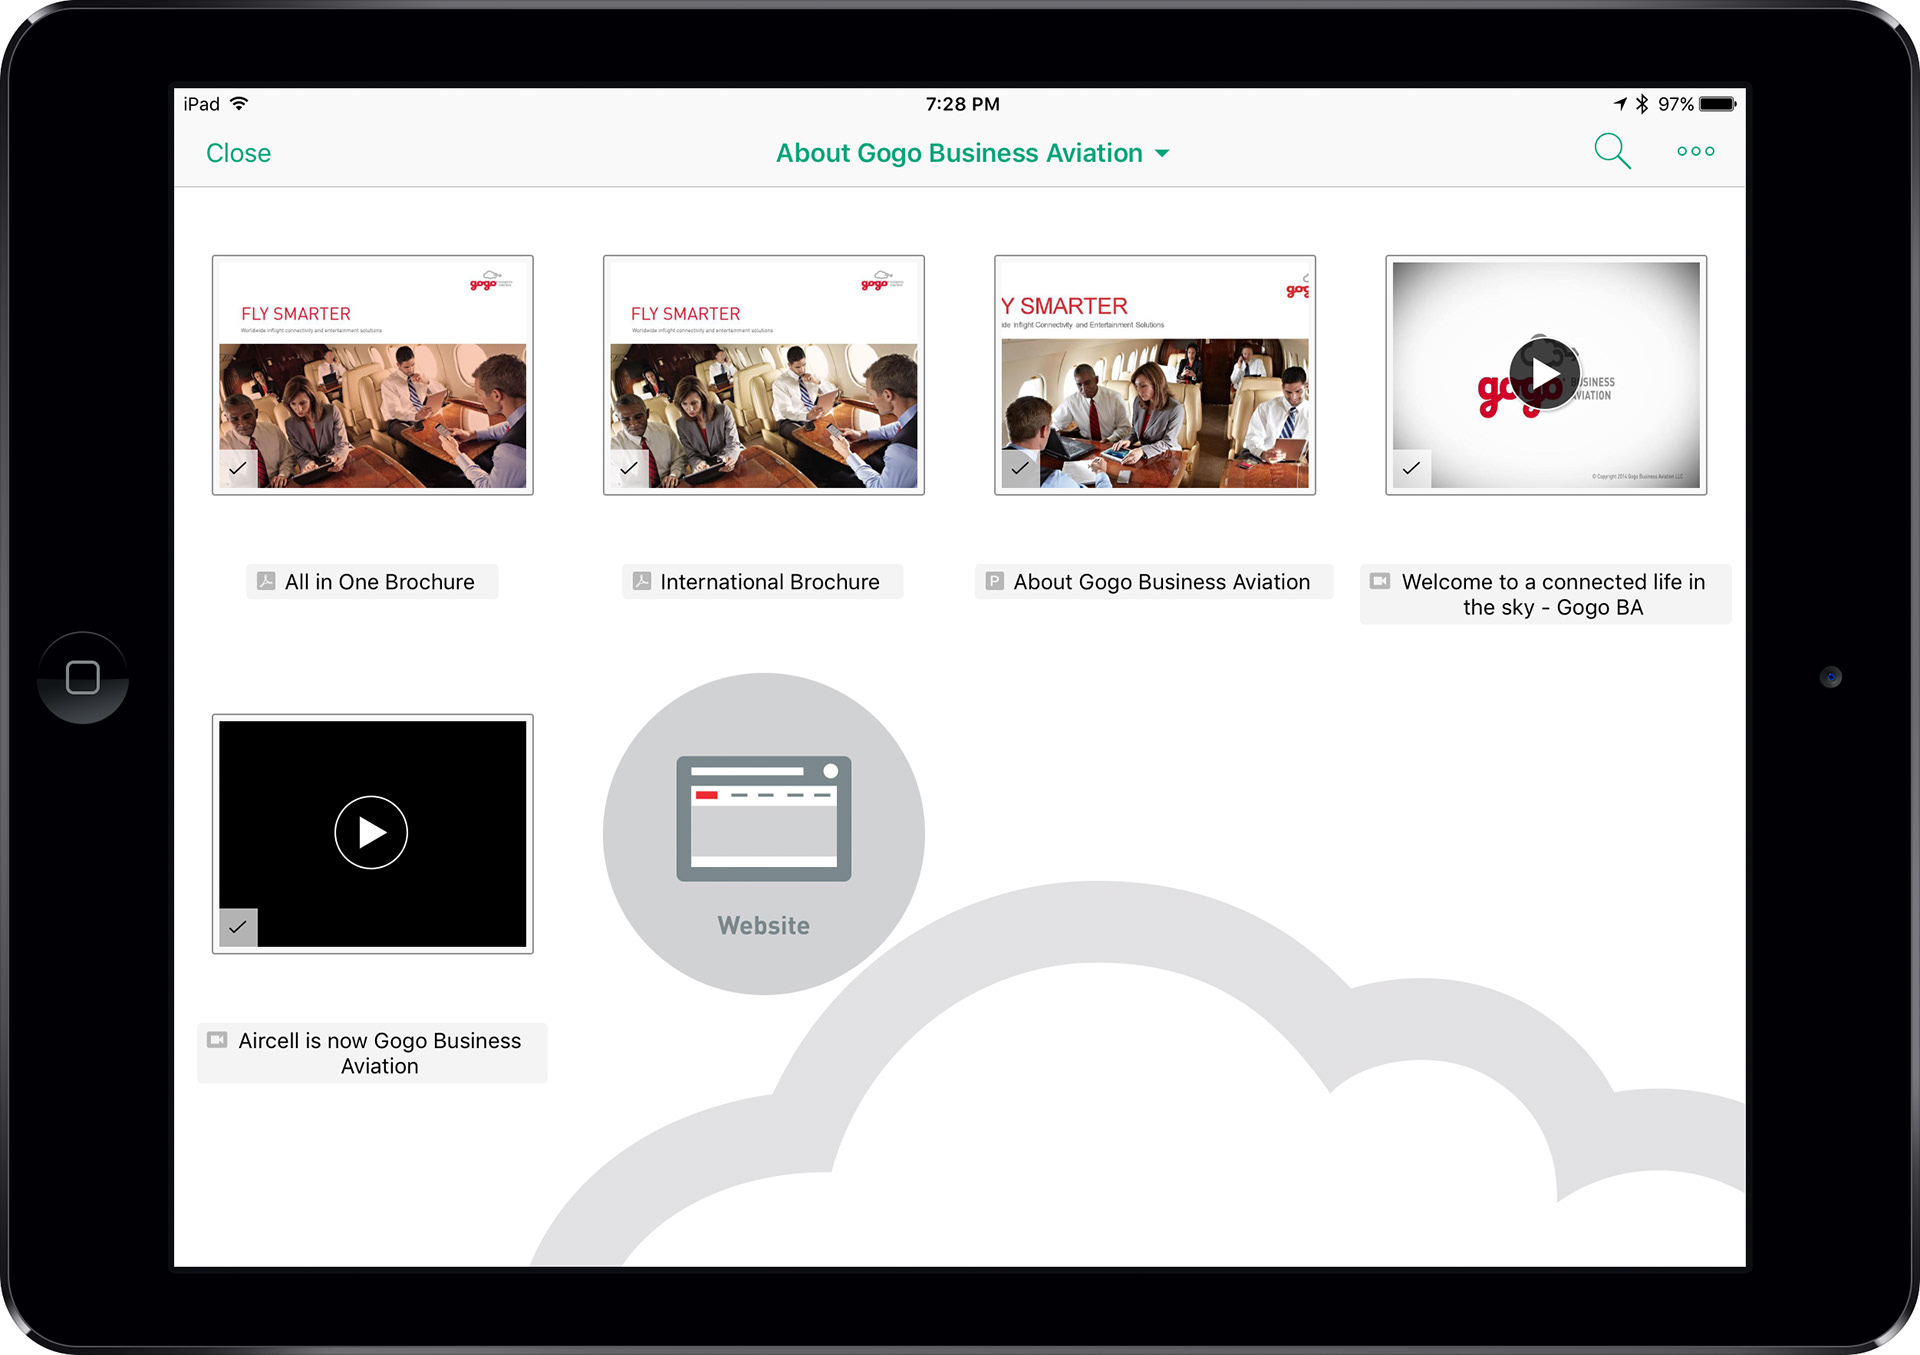Click the video camera icon beside Aircell label
This screenshot has width=1920, height=1355.
pyautogui.click(x=217, y=1040)
